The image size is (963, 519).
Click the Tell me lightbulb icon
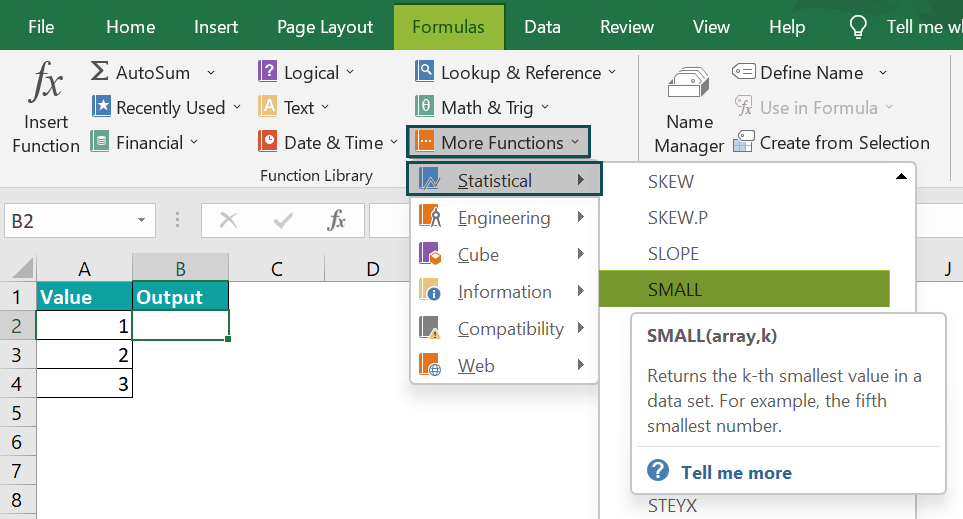coord(857,27)
